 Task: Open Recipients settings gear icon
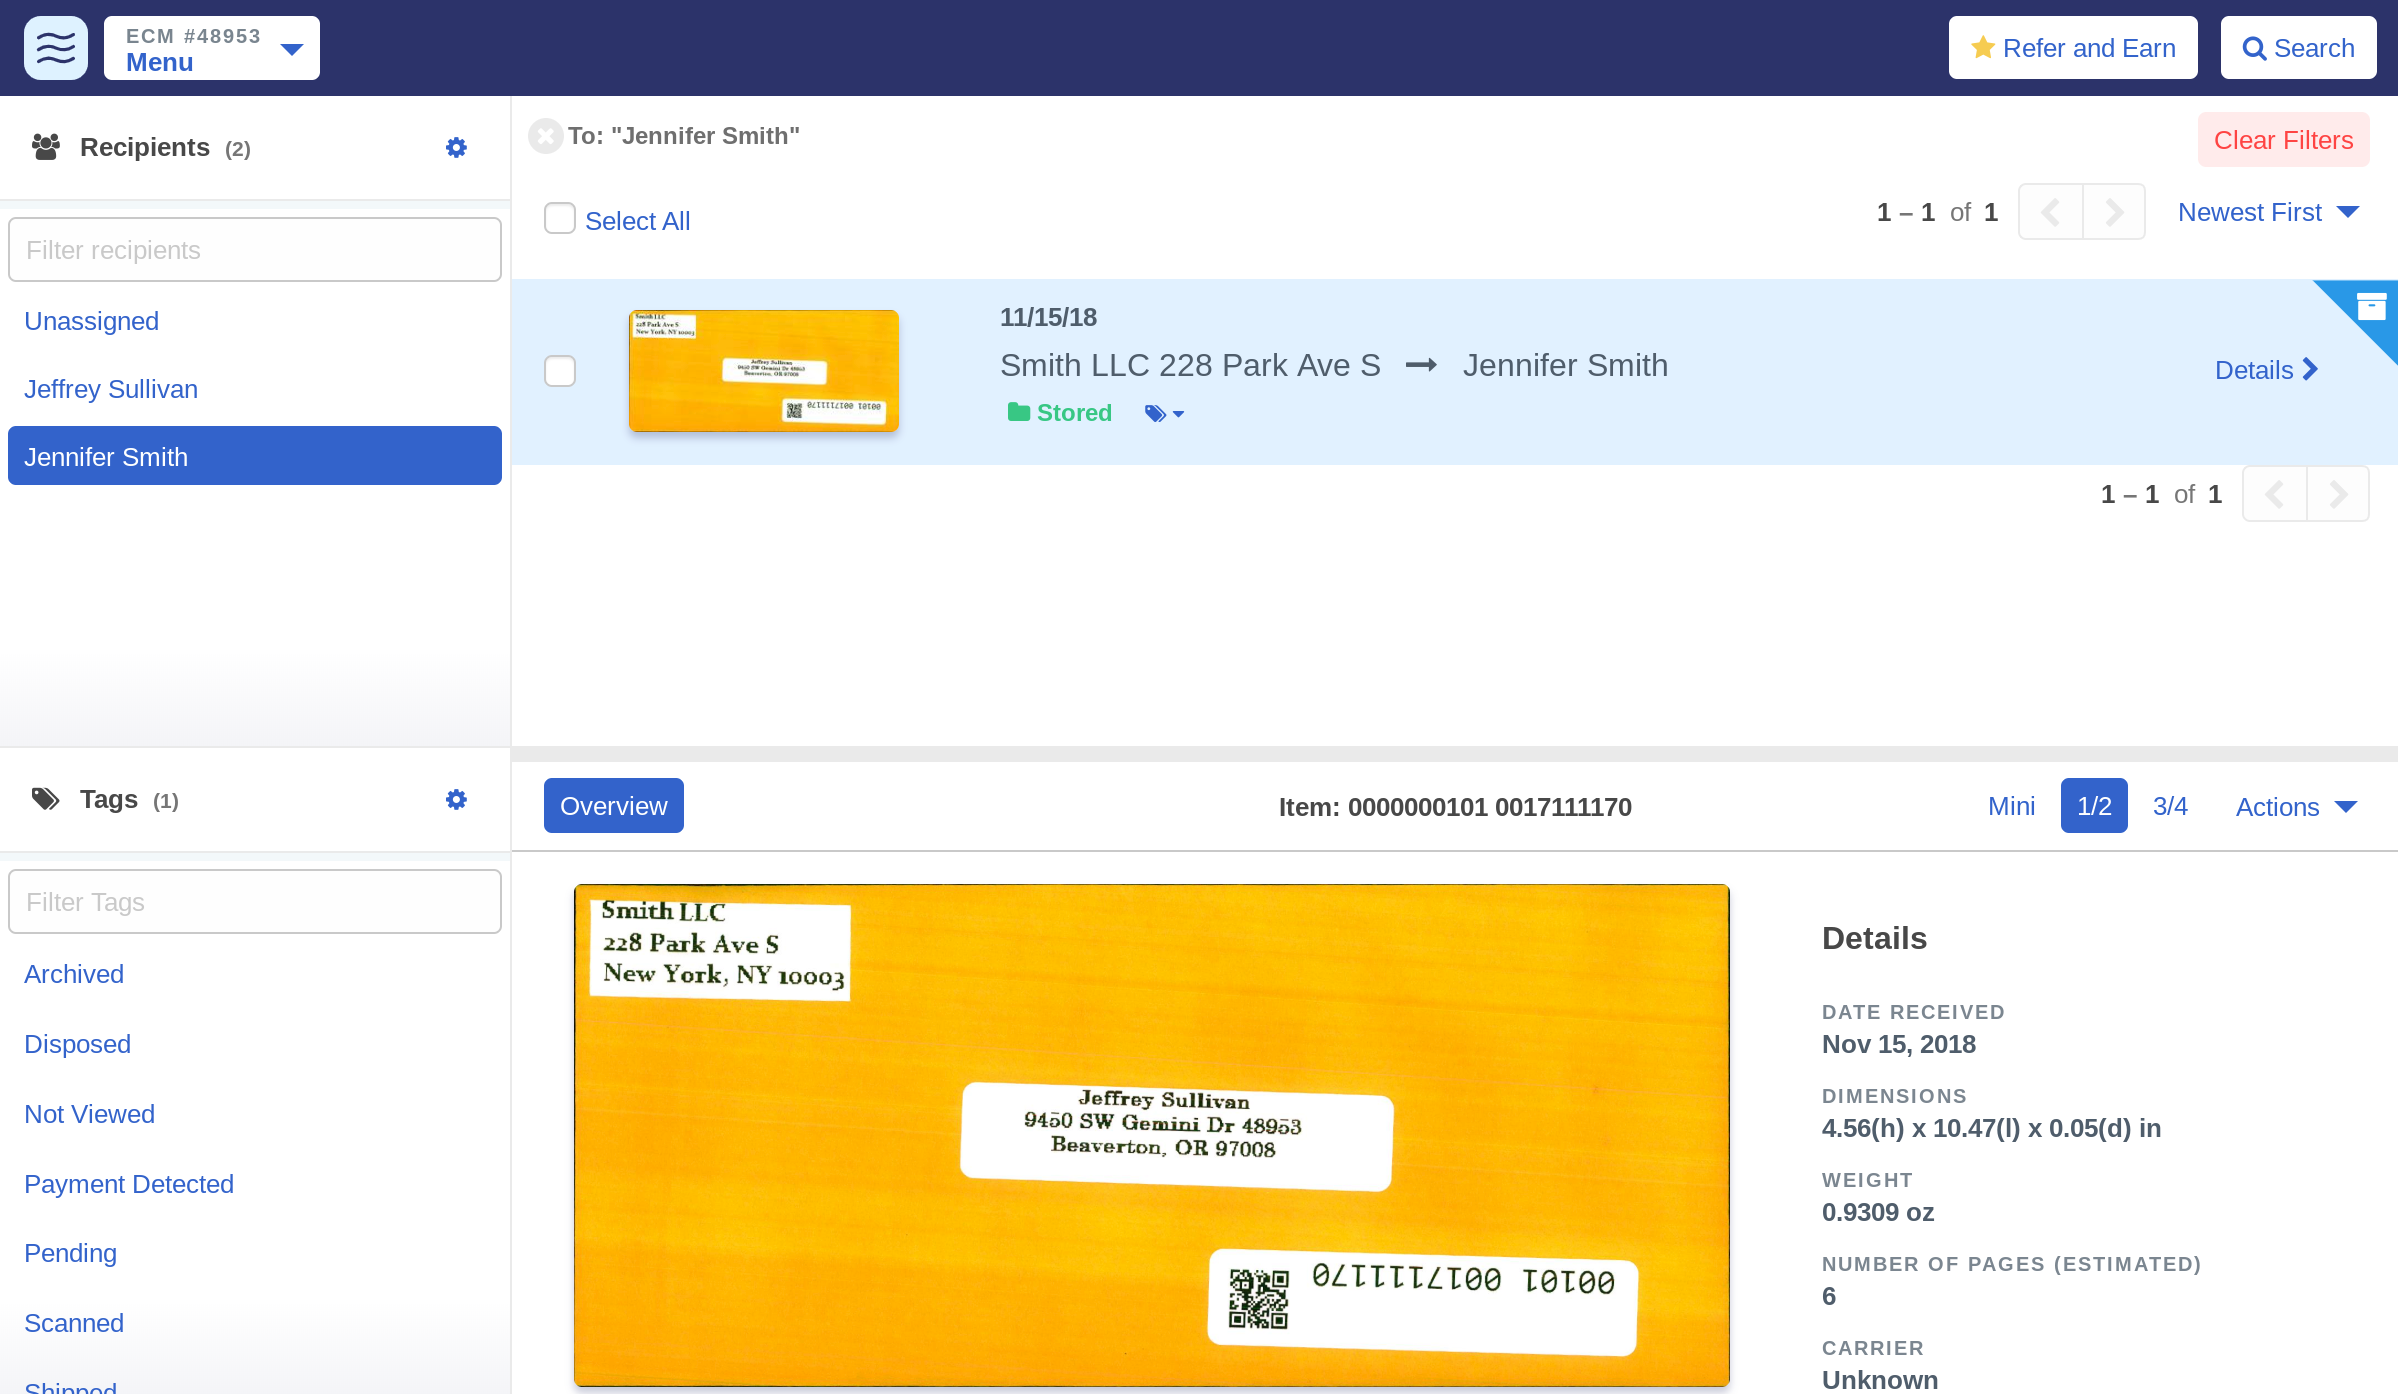456,148
